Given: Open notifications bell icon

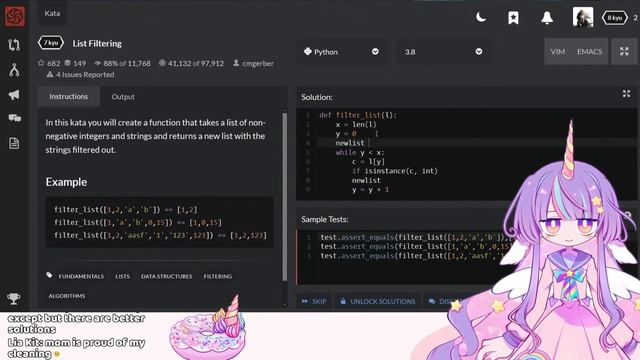Looking at the screenshot, I should pyautogui.click(x=547, y=18).
